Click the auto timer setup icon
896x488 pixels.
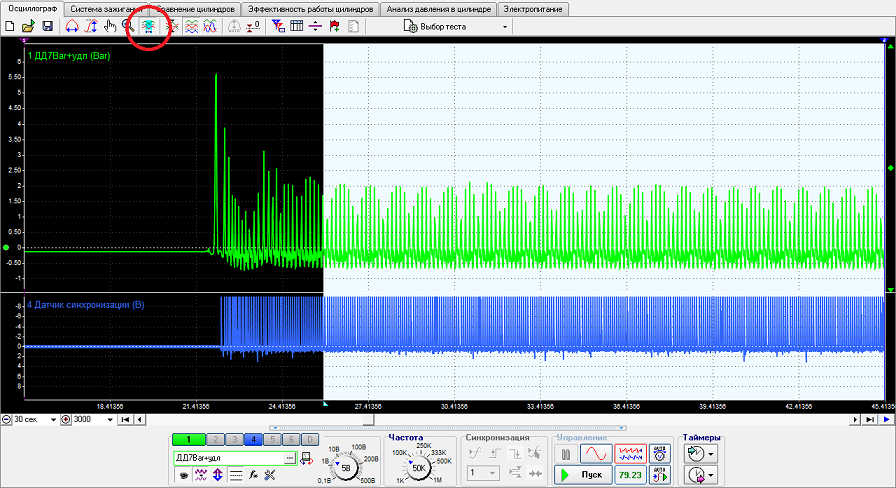659,454
